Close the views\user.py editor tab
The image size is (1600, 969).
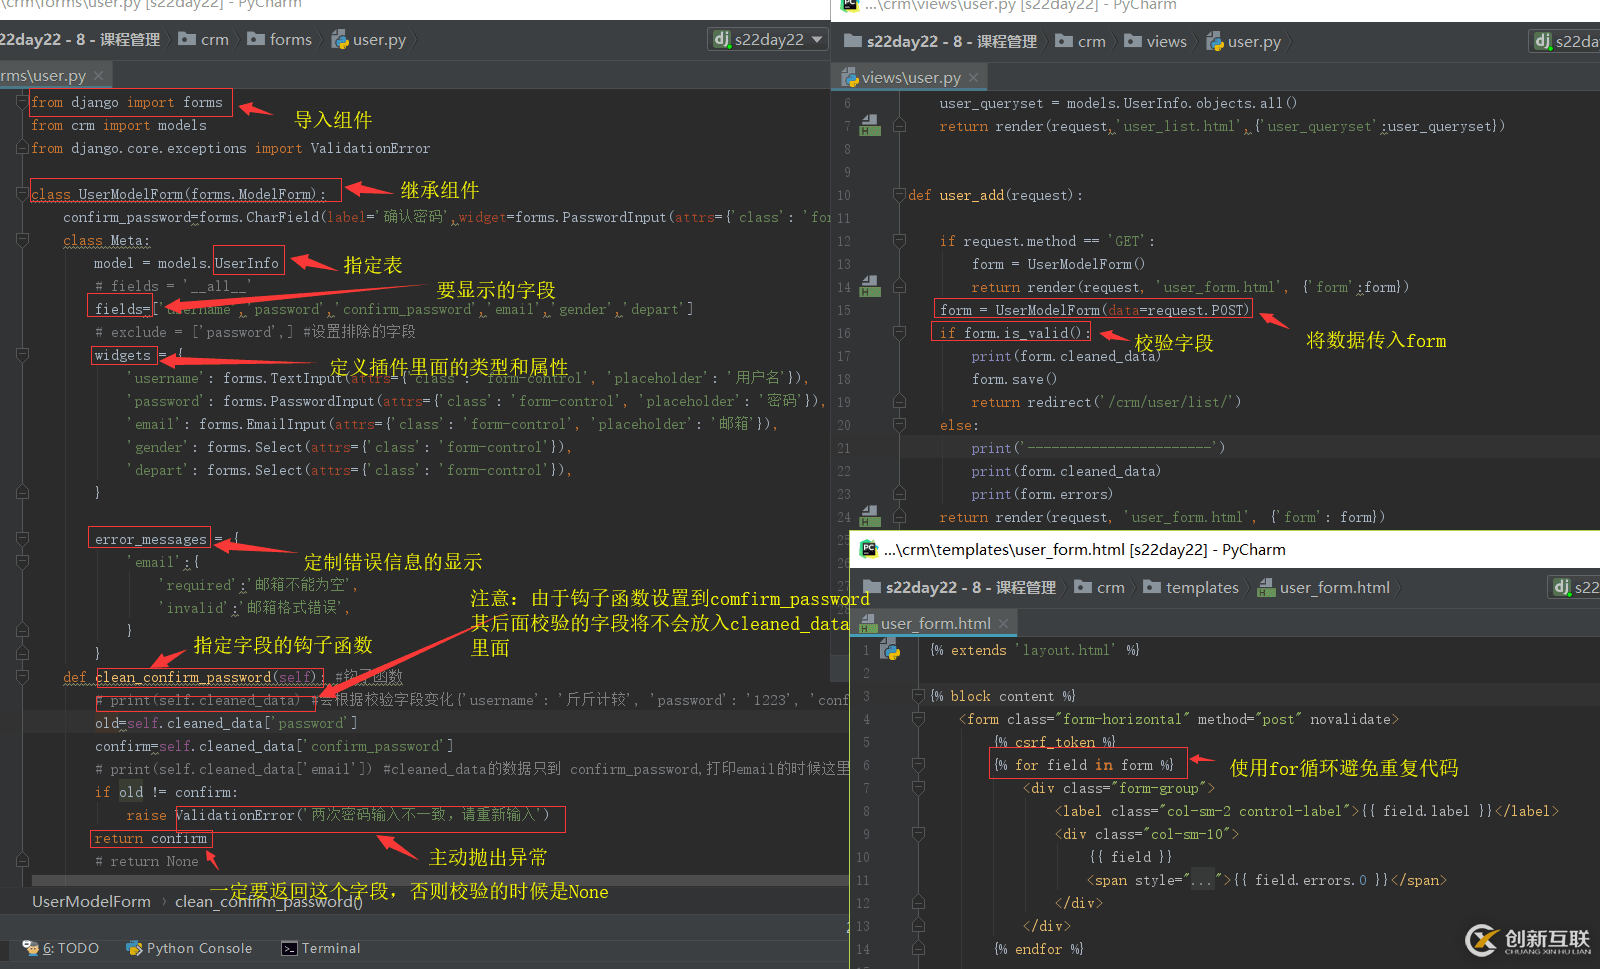973,77
